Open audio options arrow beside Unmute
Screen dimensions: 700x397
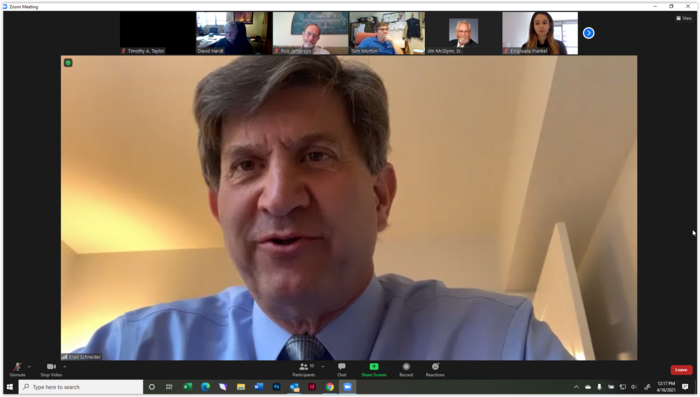click(x=29, y=367)
